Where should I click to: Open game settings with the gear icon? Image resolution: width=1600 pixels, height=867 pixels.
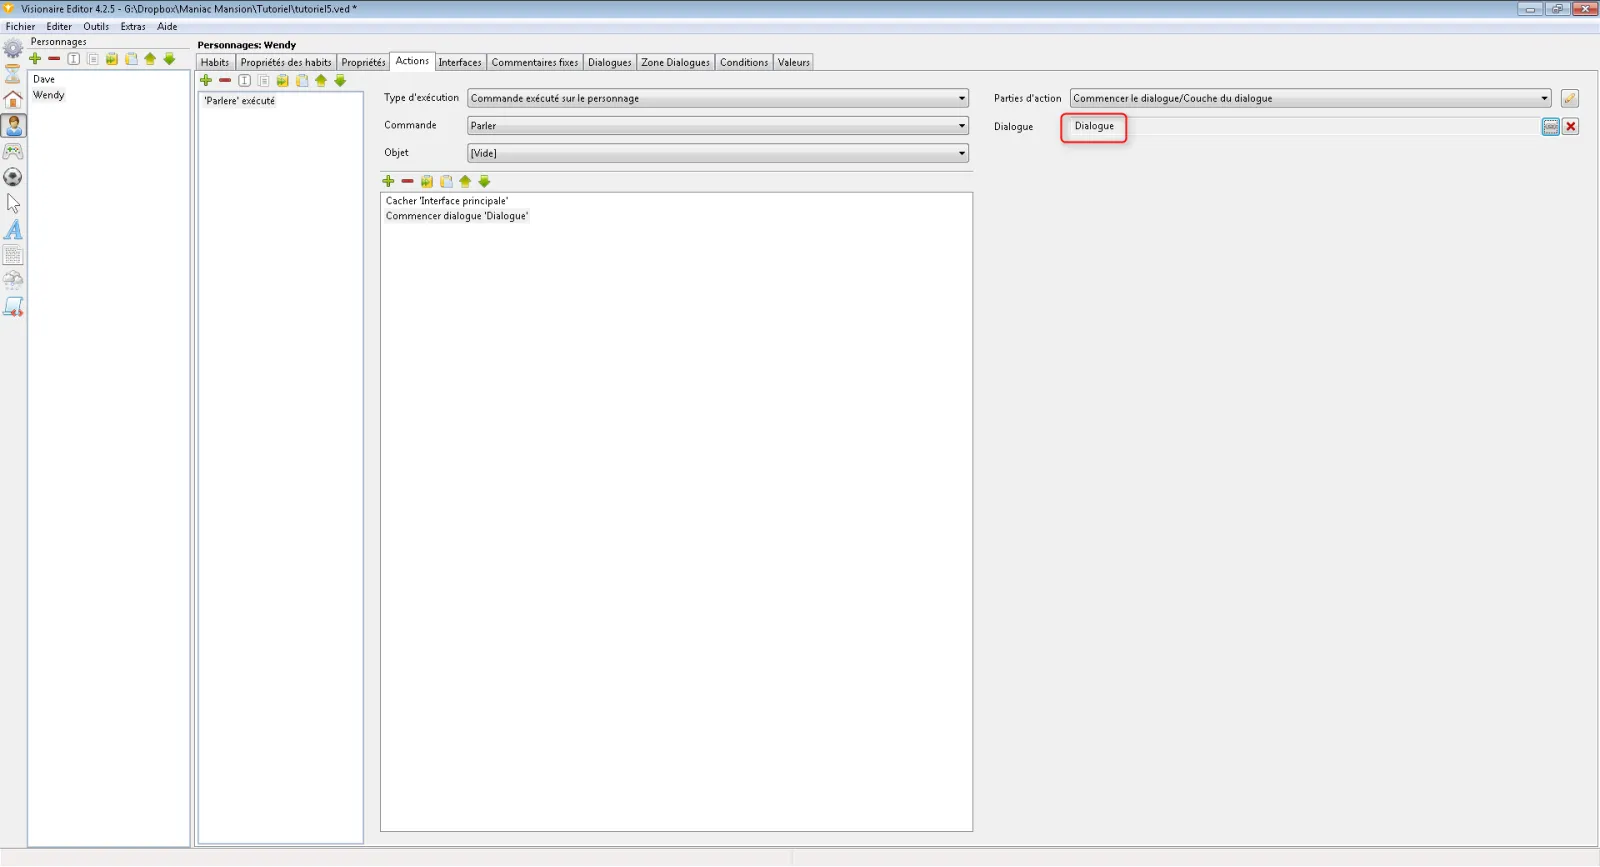click(x=13, y=48)
